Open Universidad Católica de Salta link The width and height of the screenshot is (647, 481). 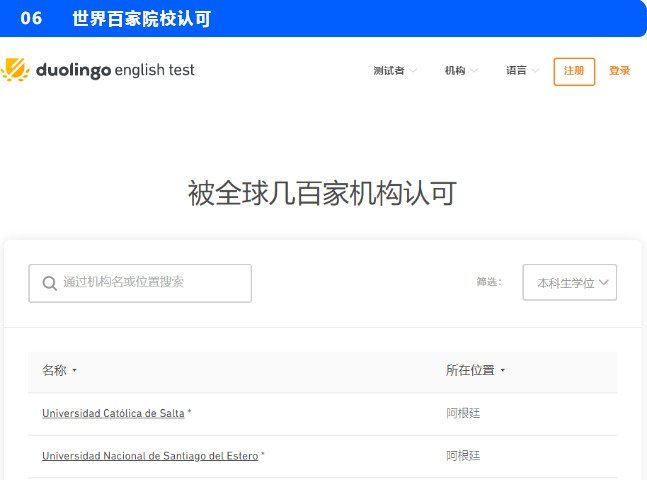point(113,413)
